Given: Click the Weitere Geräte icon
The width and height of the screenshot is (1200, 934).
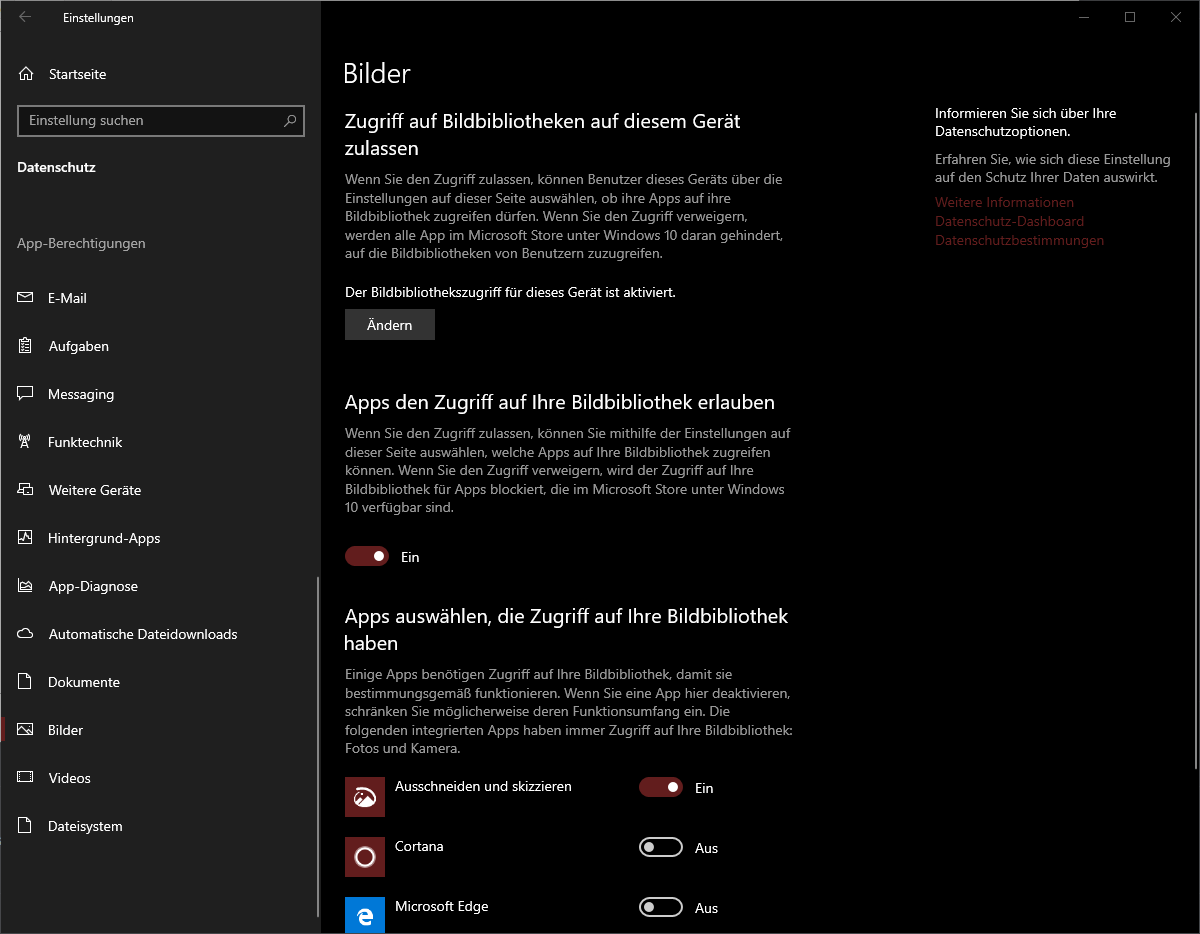Looking at the screenshot, I should 26,490.
